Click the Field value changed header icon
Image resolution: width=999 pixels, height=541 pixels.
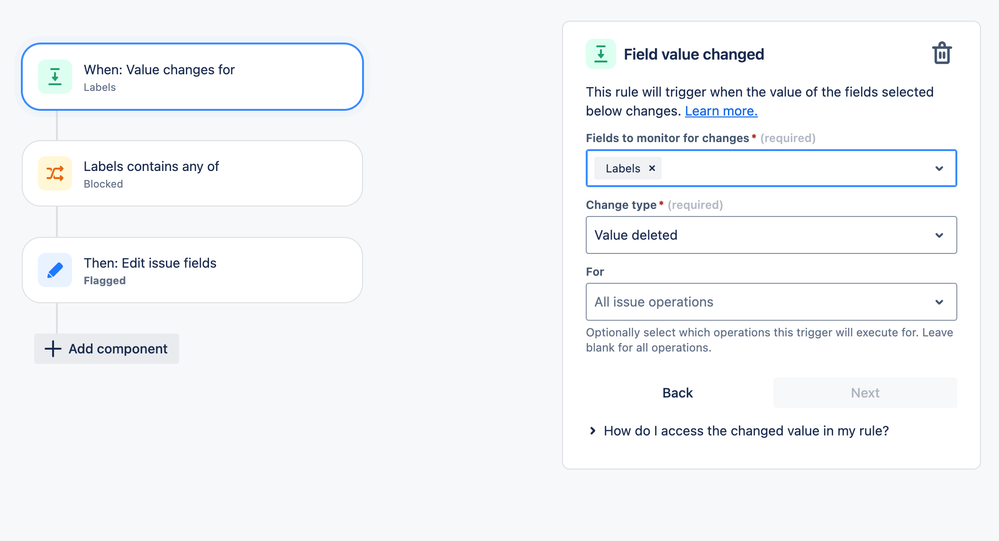(x=601, y=54)
